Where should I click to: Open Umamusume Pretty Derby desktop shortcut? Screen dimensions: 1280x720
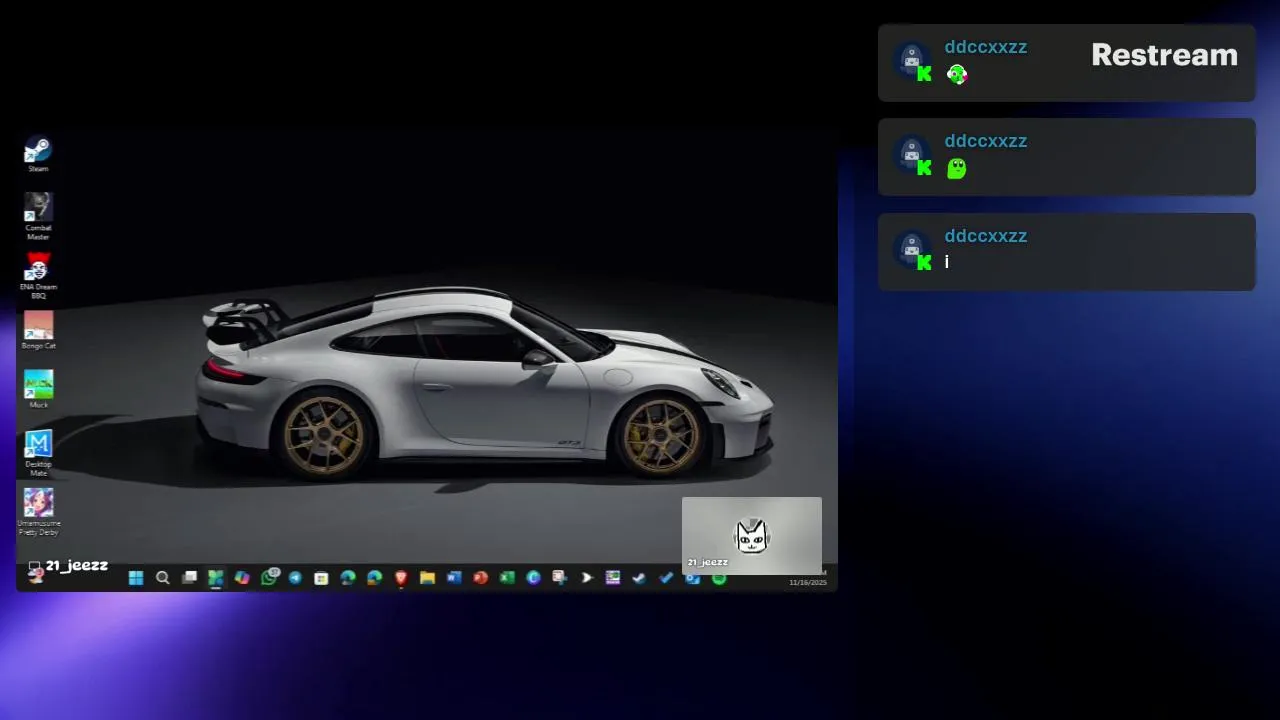(38, 511)
